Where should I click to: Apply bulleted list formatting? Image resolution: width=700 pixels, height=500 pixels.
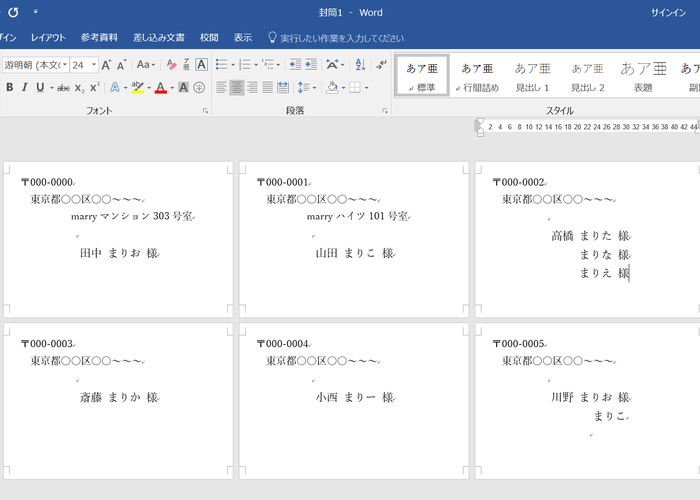(x=220, y=65)
